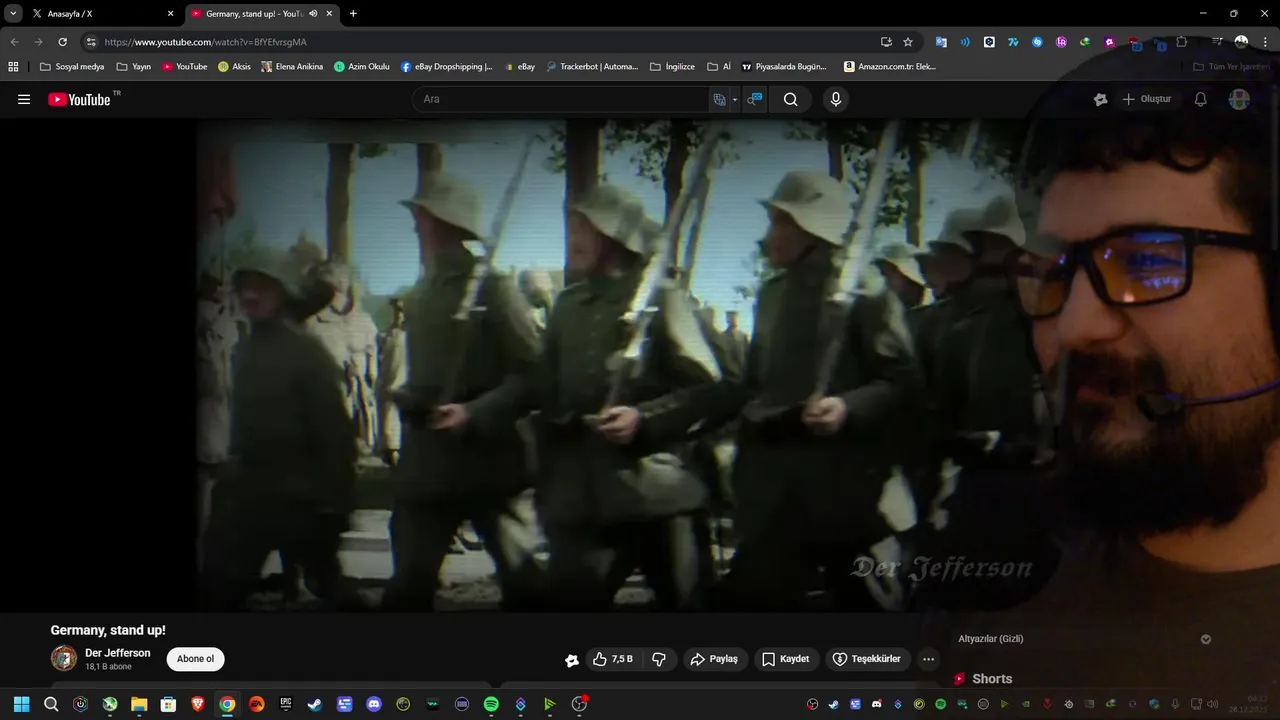
Task: Open more actions three-dot menu
Action: (x=929, y=659)
